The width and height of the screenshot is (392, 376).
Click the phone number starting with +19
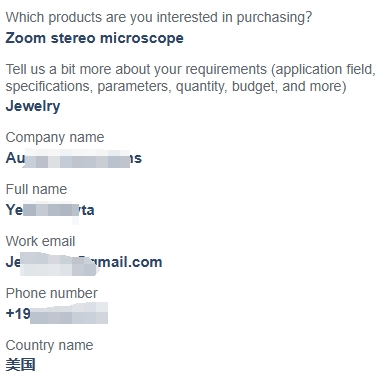click(x=57, y=314)
